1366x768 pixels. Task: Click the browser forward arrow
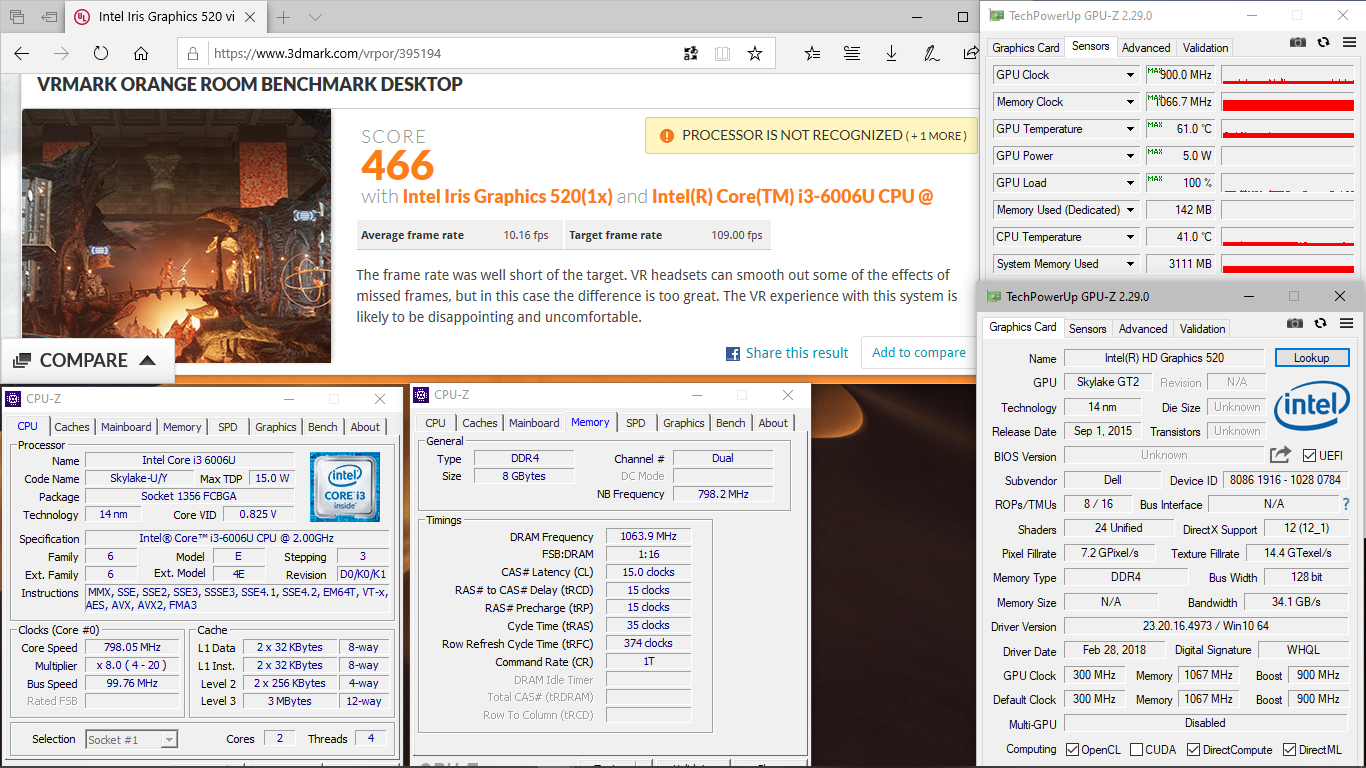[x=62, y=53]
